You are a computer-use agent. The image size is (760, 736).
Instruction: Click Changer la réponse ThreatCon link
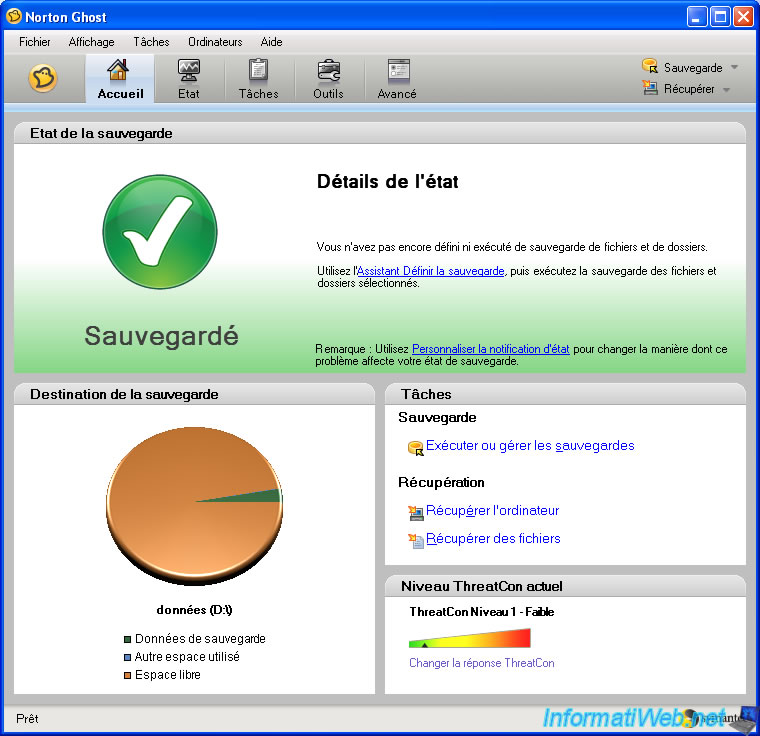482,663
